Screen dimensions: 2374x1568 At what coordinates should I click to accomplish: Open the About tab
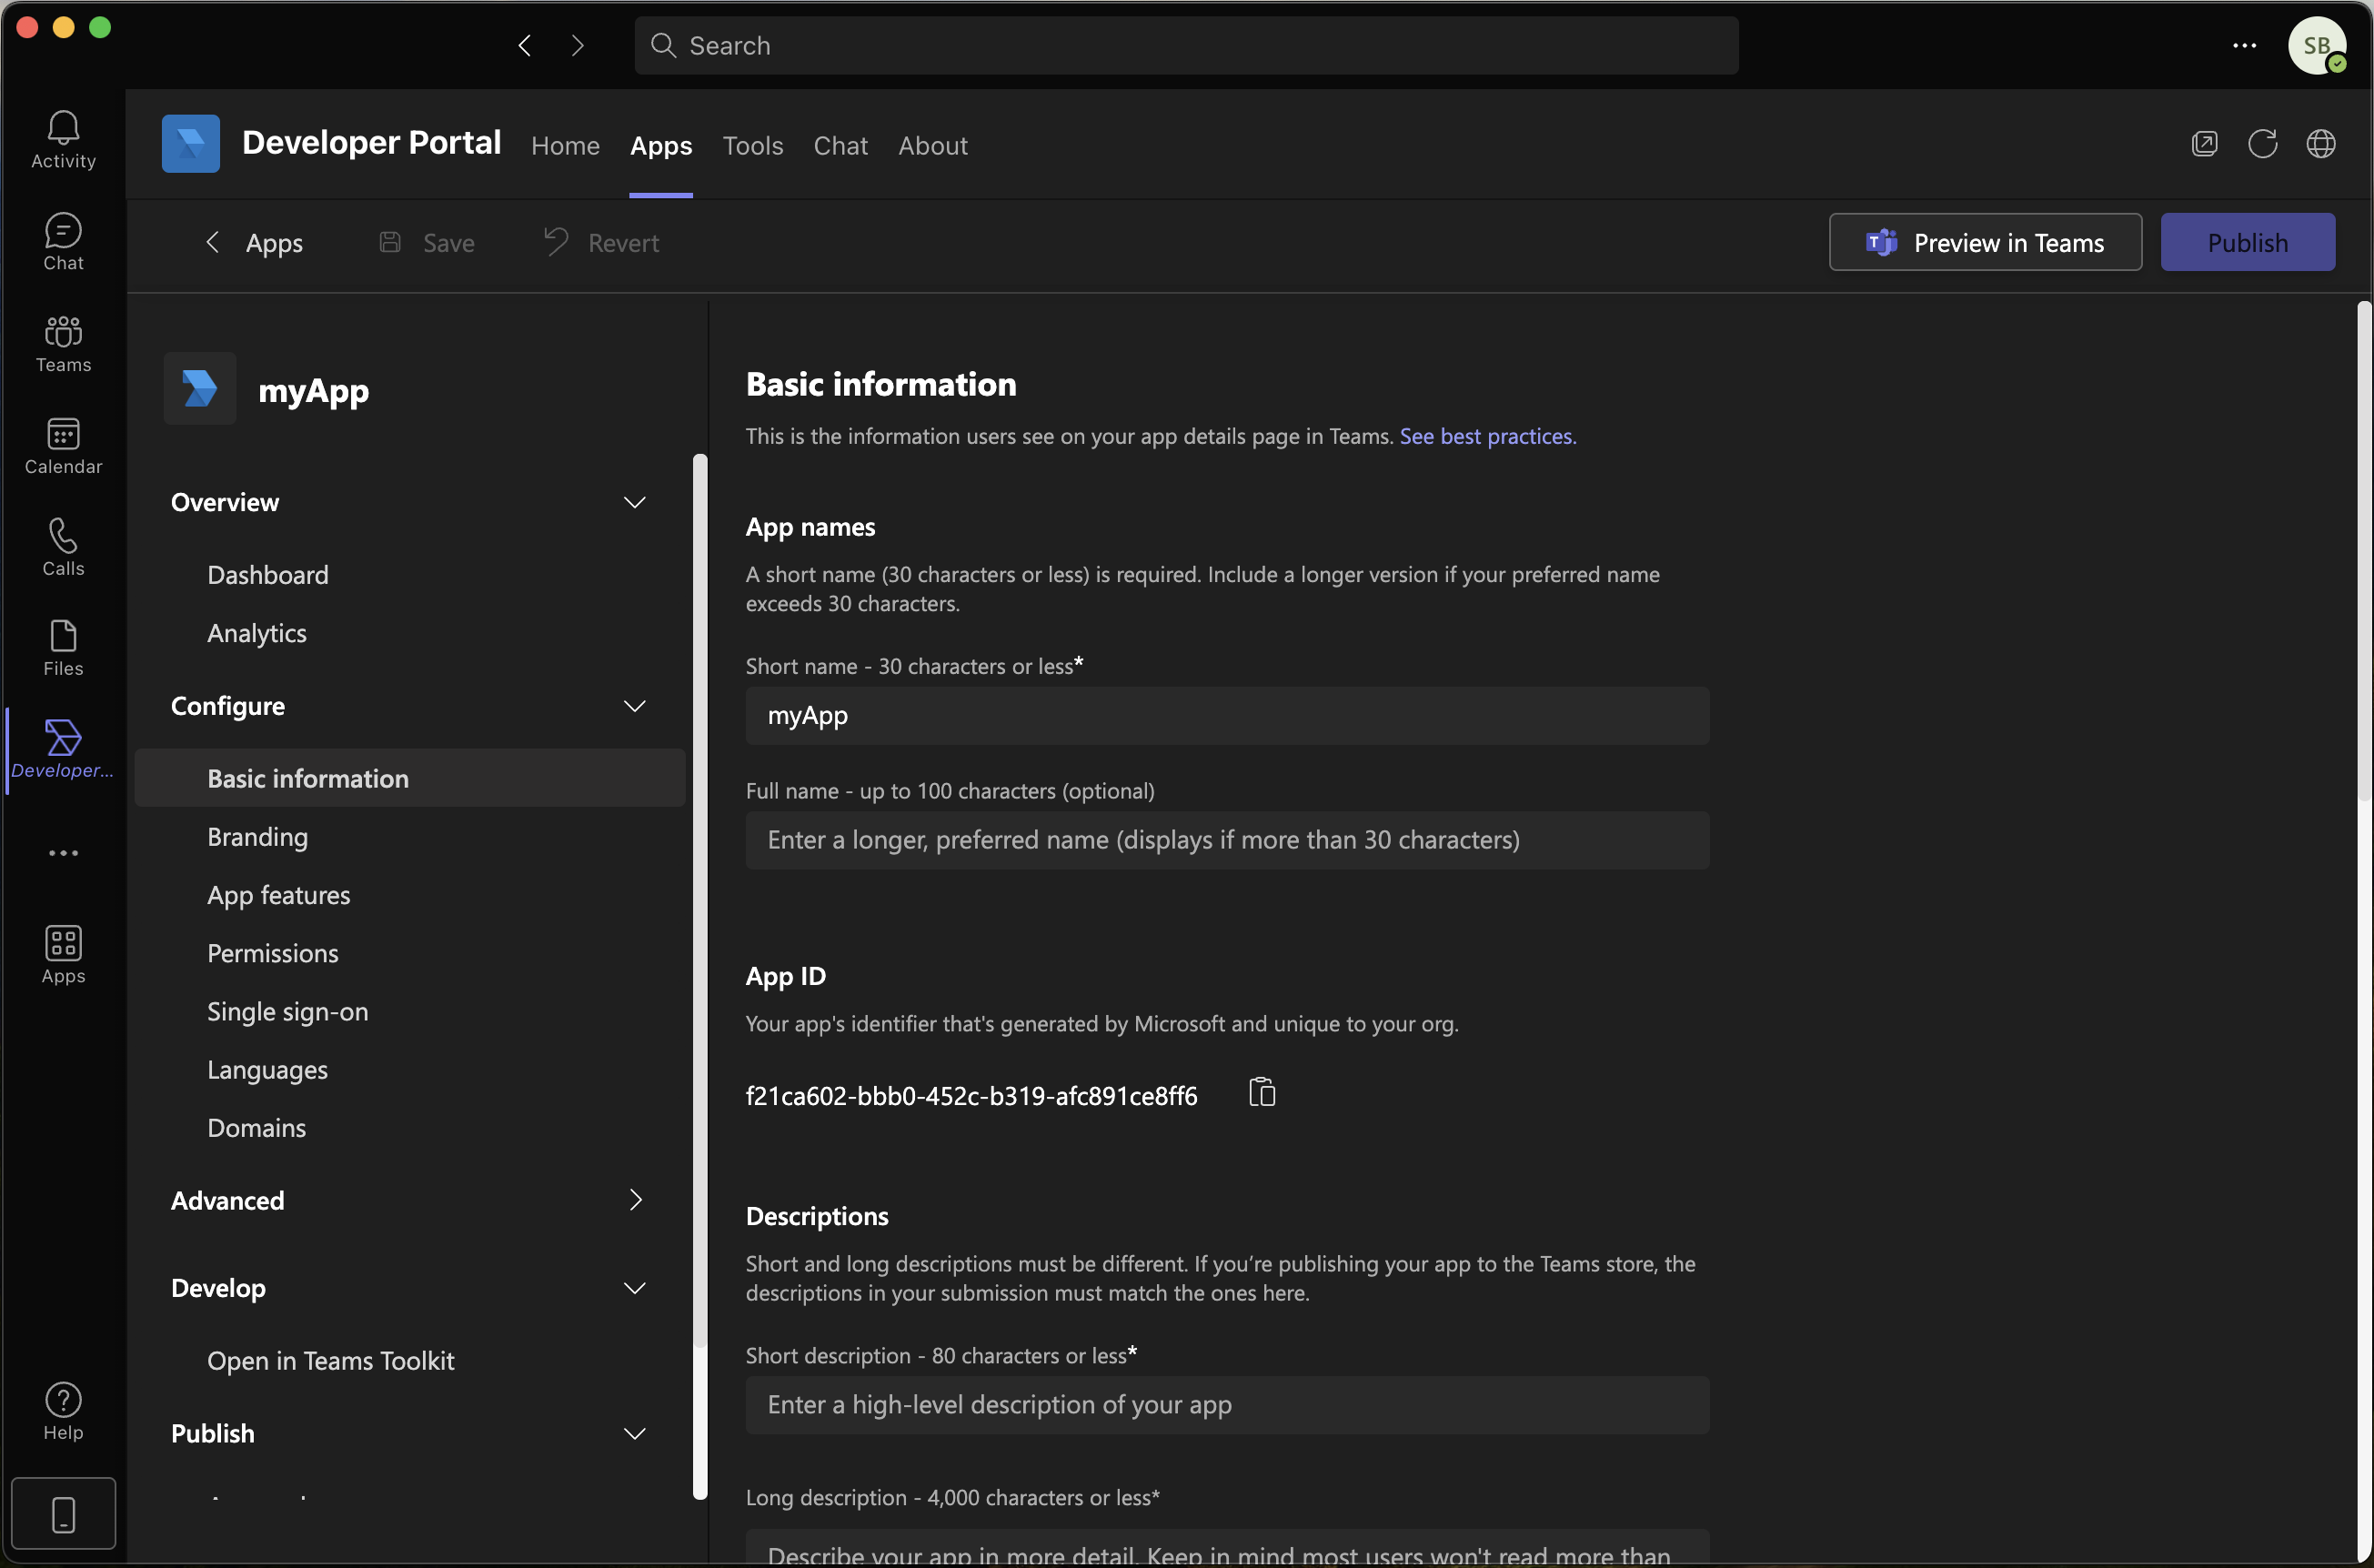click(932, 146)
